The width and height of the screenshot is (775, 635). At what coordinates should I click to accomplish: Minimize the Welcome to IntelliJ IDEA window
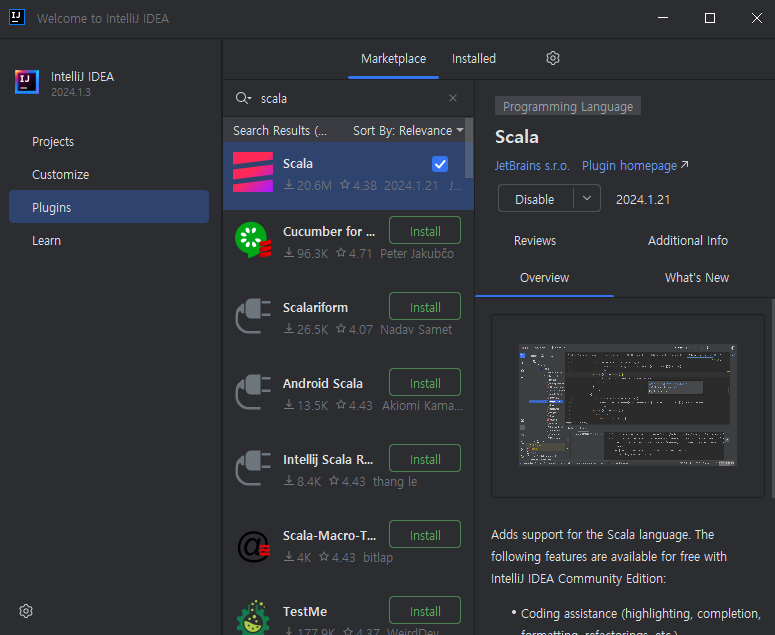click(x=663, y=18)
